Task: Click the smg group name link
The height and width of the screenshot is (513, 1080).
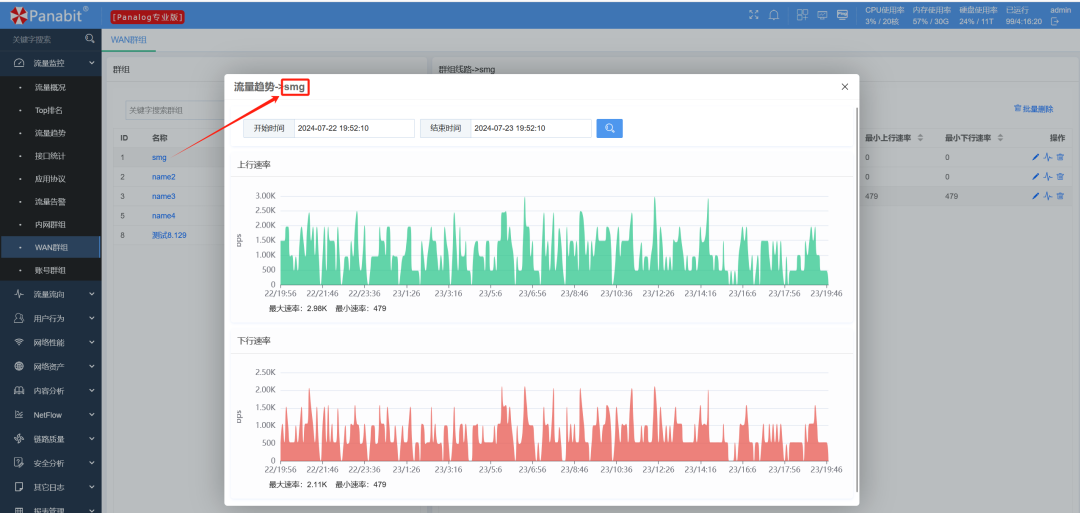Action: (159, 157)
